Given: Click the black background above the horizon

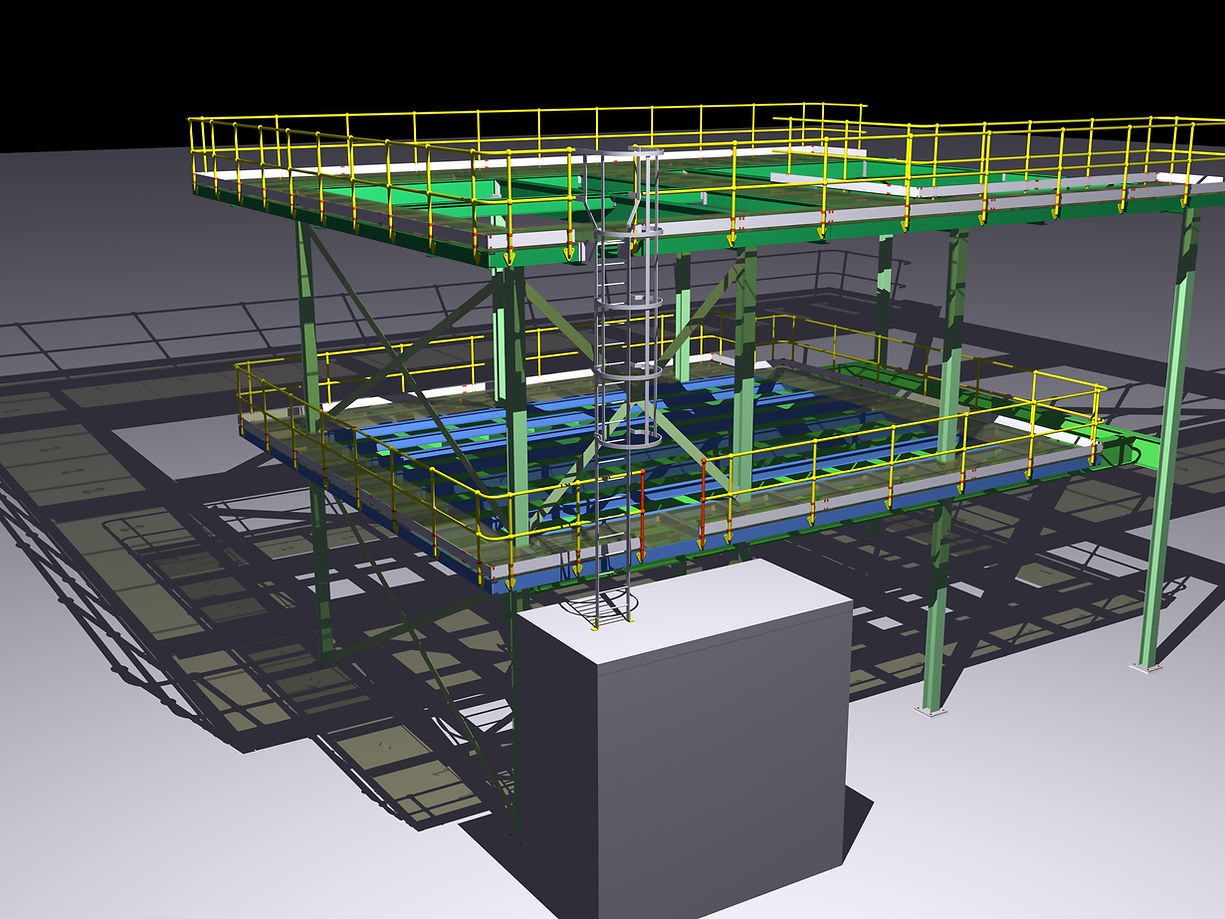Looking at the screenshot, I should click(600, 40).
